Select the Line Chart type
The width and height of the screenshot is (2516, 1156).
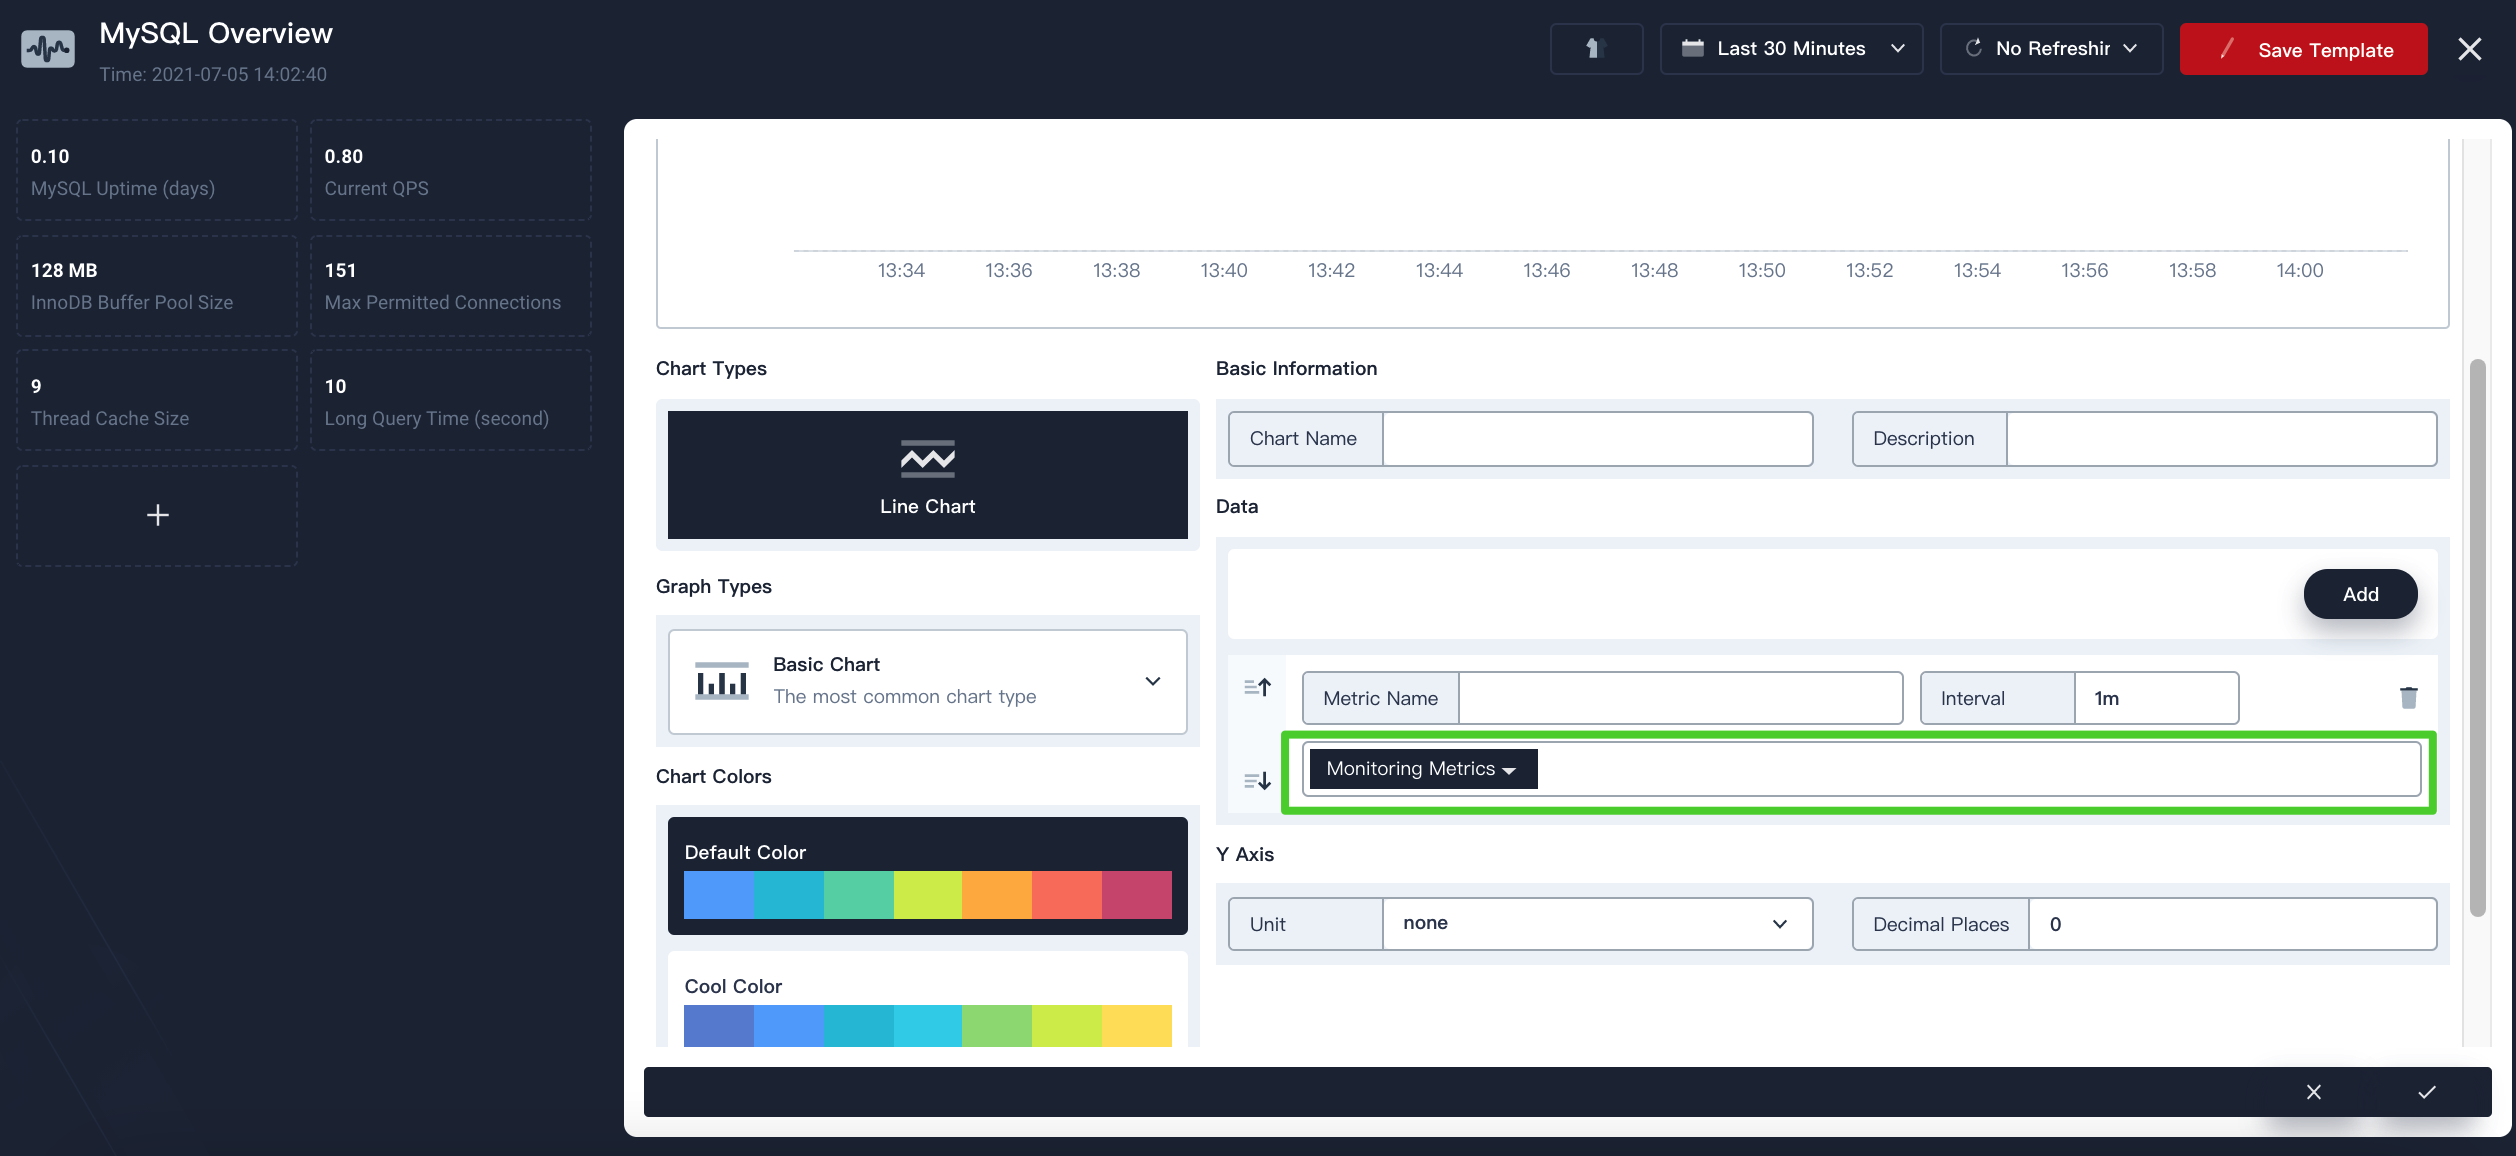point(927,475)
